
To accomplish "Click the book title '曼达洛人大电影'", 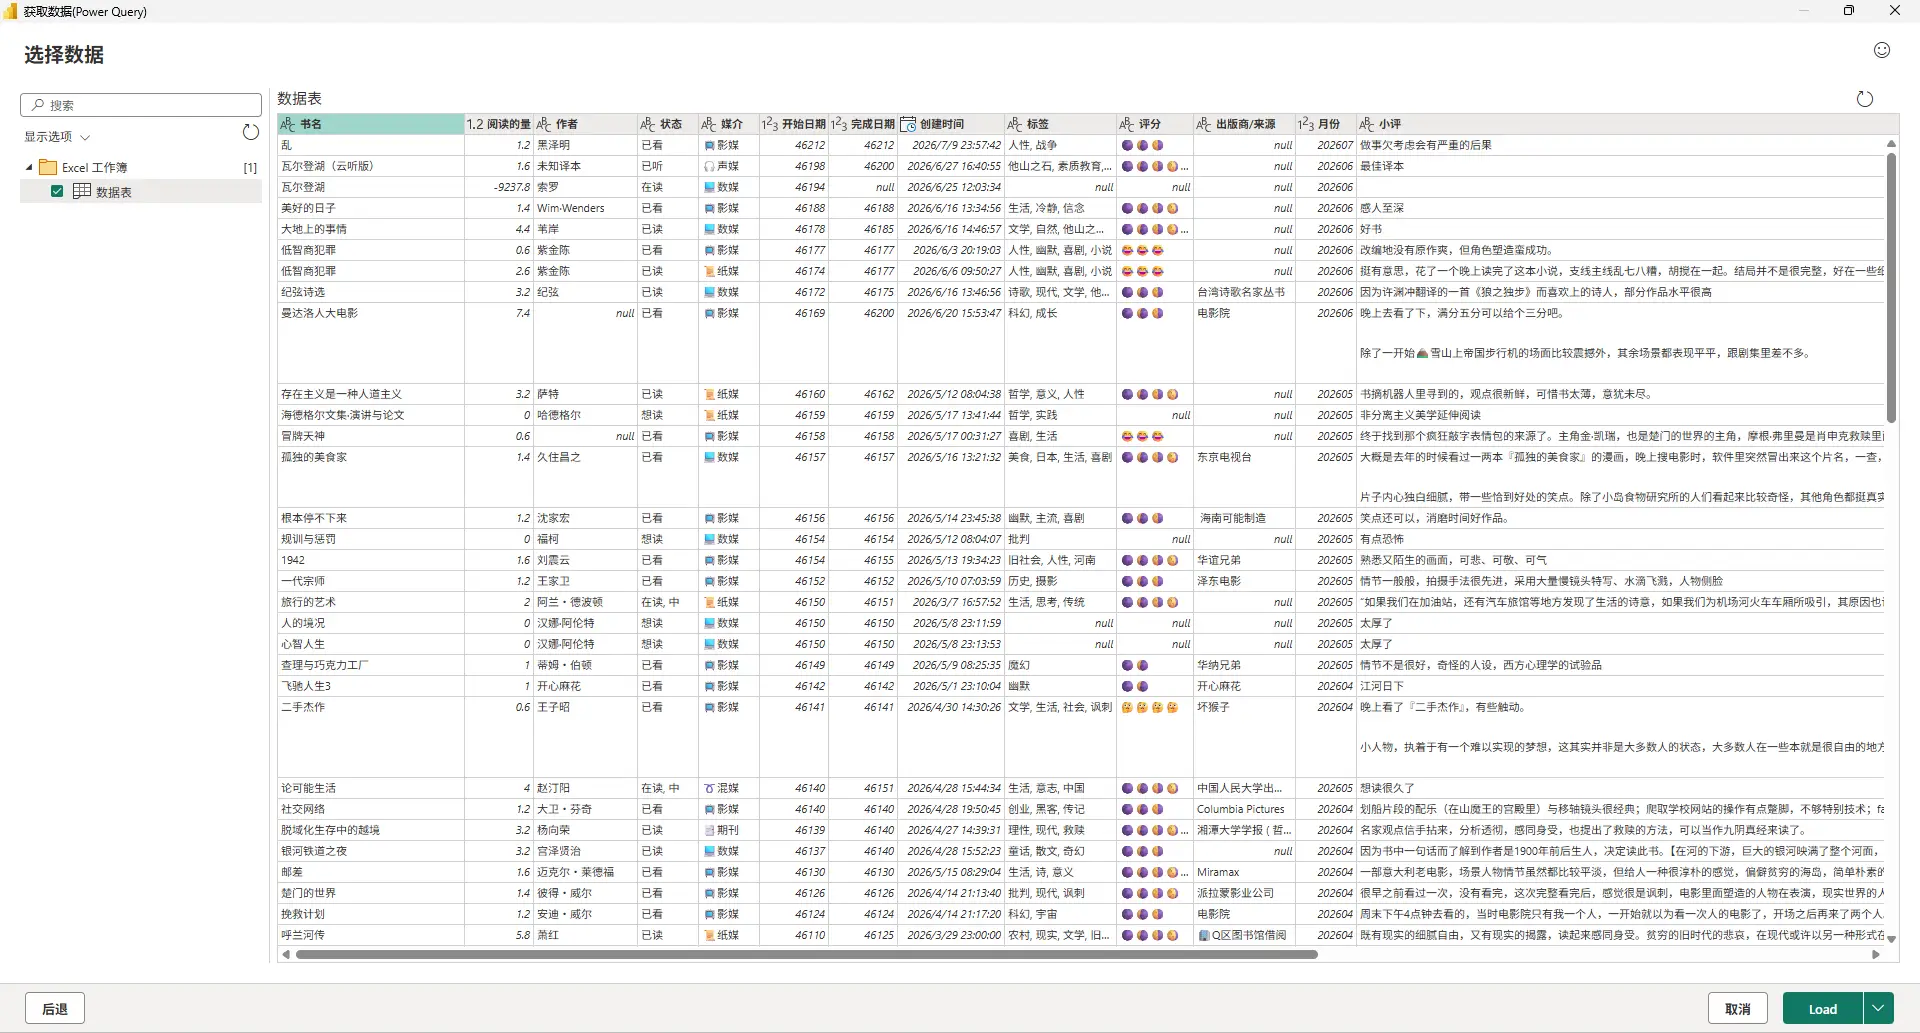I will [319, 313].
